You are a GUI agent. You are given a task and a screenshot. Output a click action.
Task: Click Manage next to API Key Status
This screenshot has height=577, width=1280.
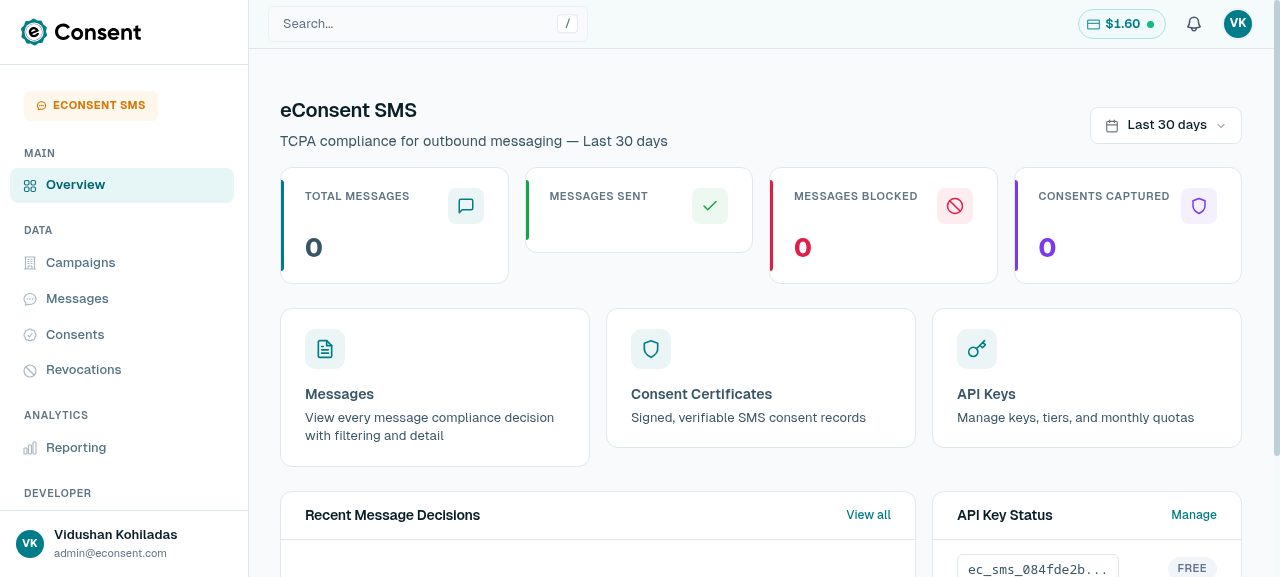click(x=1194, y=514)
